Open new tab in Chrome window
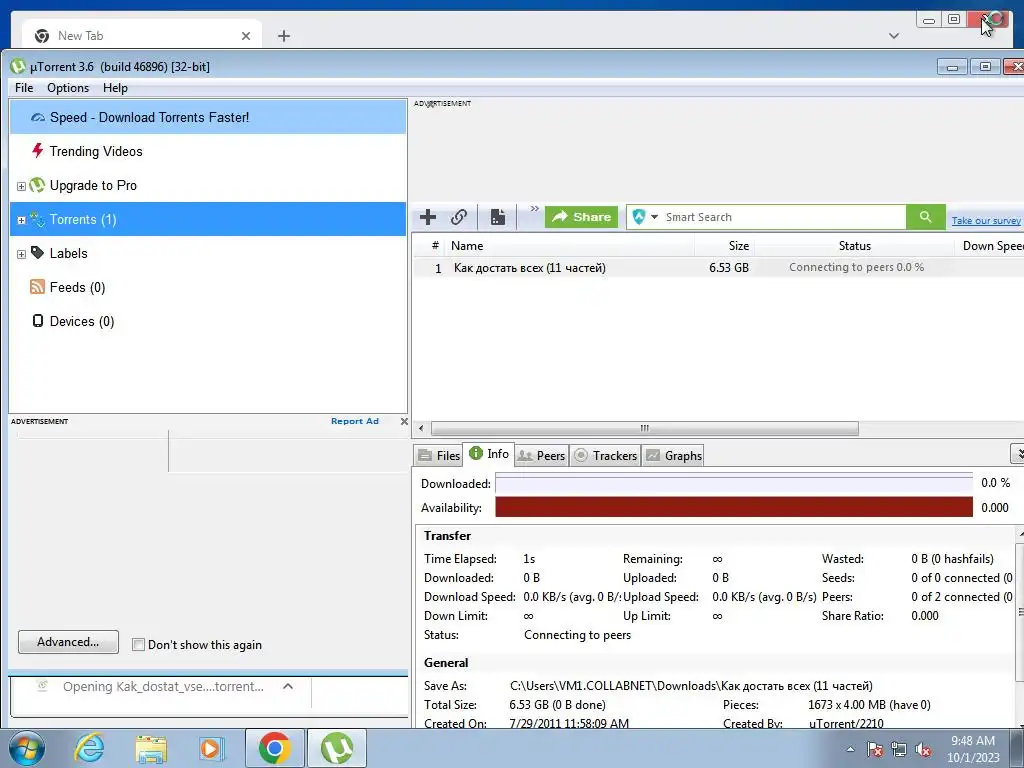 coord(283,36)
